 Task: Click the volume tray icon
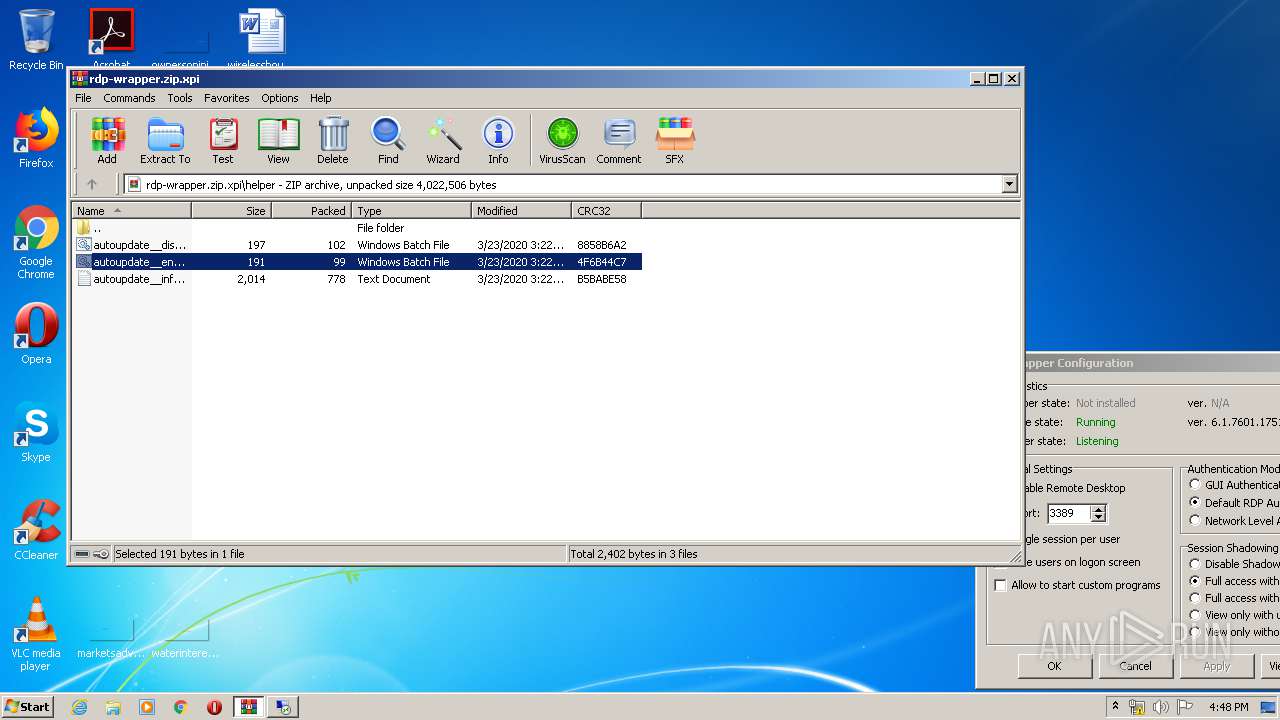click(x=1161, y=707)
